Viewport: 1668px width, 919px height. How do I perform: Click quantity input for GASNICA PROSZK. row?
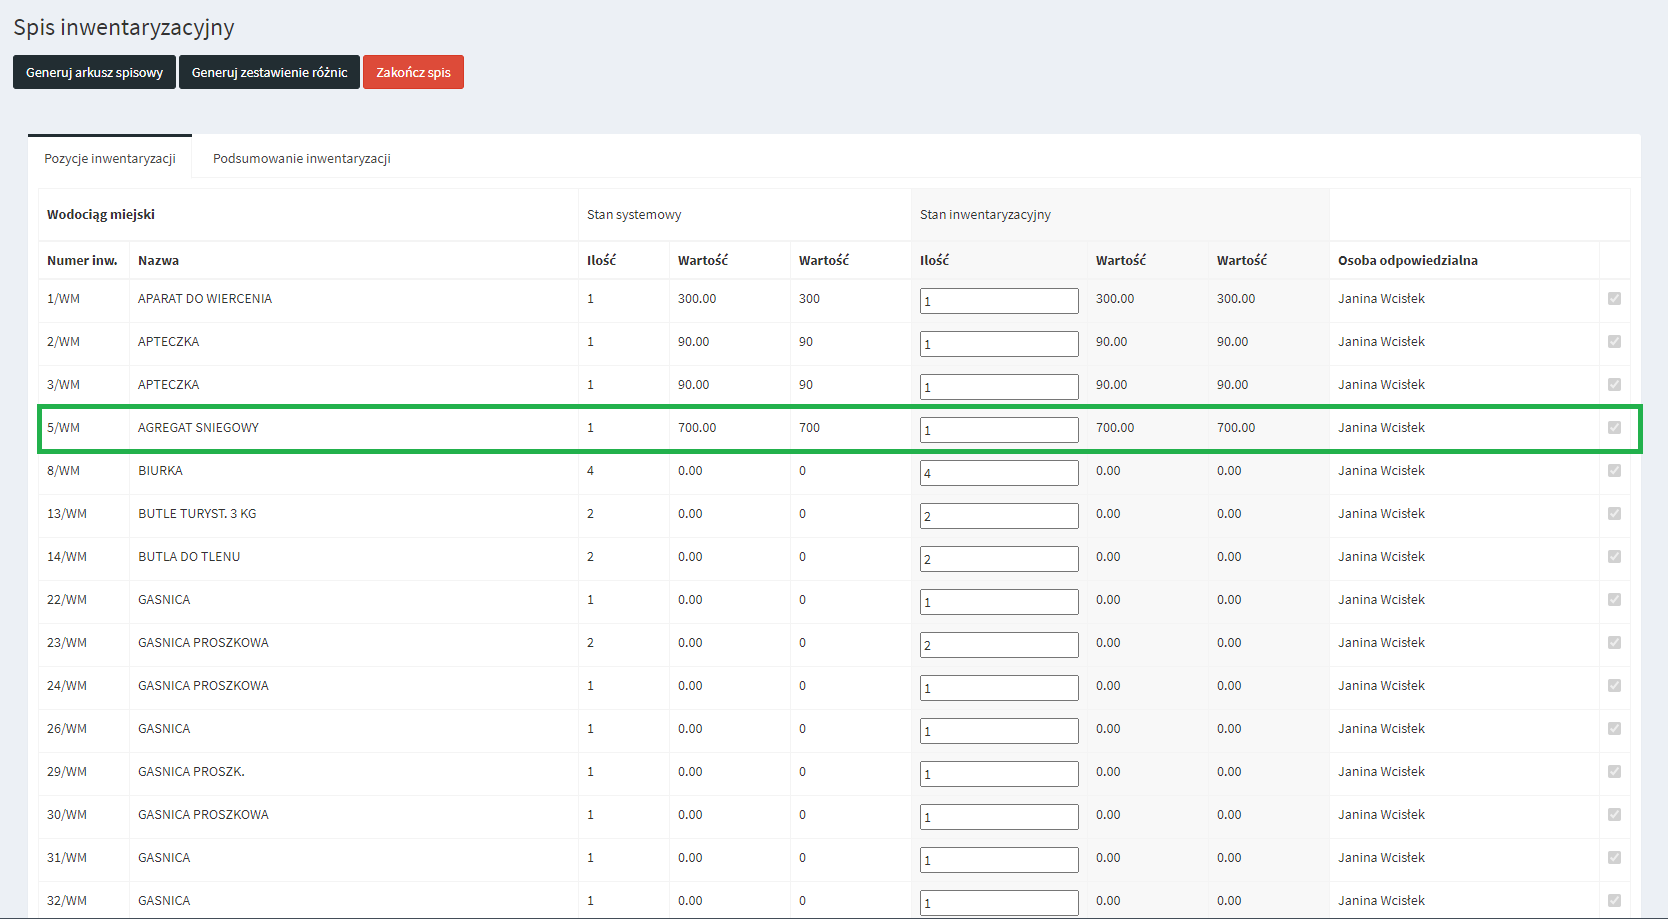[x=998, y=774]
